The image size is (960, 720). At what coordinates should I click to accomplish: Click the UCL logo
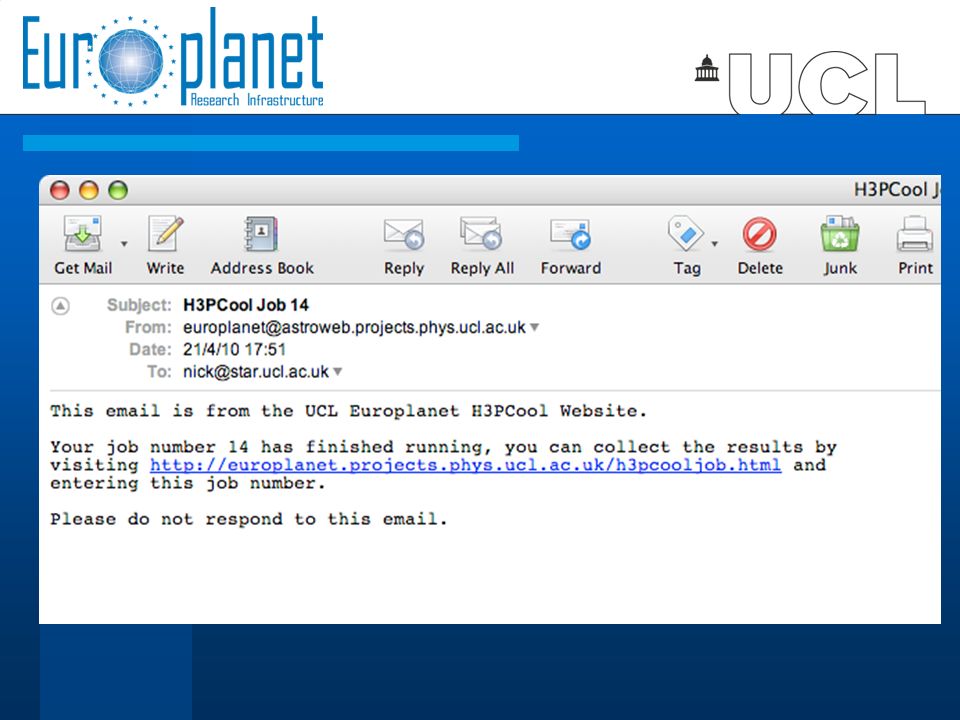tap(810, 83)
